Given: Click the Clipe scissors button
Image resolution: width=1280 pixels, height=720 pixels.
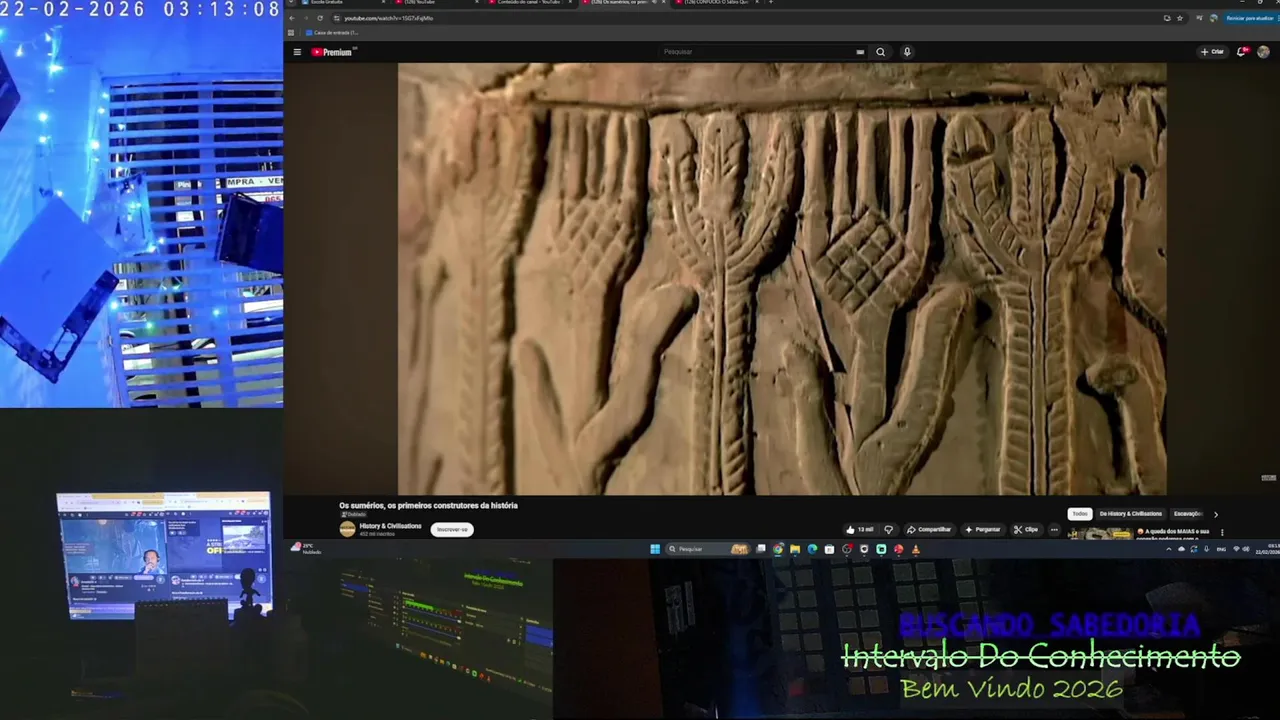Looking at the screenshot, I should 1026,529.
